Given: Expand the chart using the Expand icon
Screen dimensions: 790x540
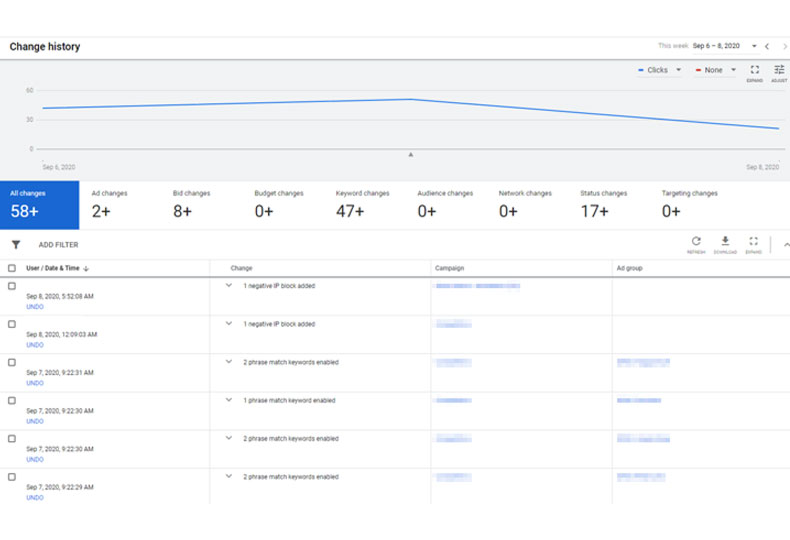Looking at the screenshot, I should 755,71.
